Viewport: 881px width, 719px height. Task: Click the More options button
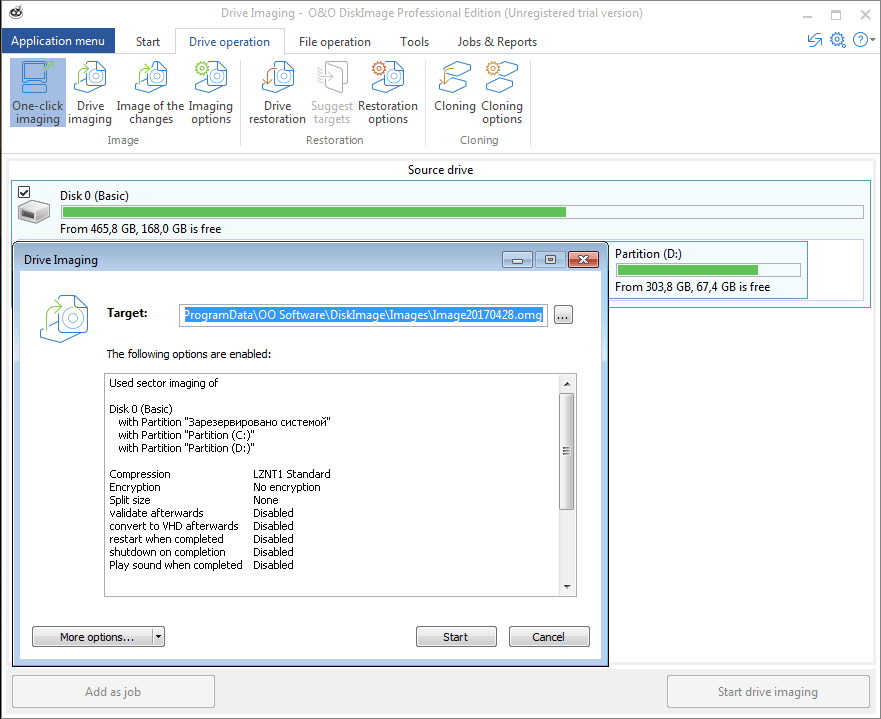click(x=93, y=637)
